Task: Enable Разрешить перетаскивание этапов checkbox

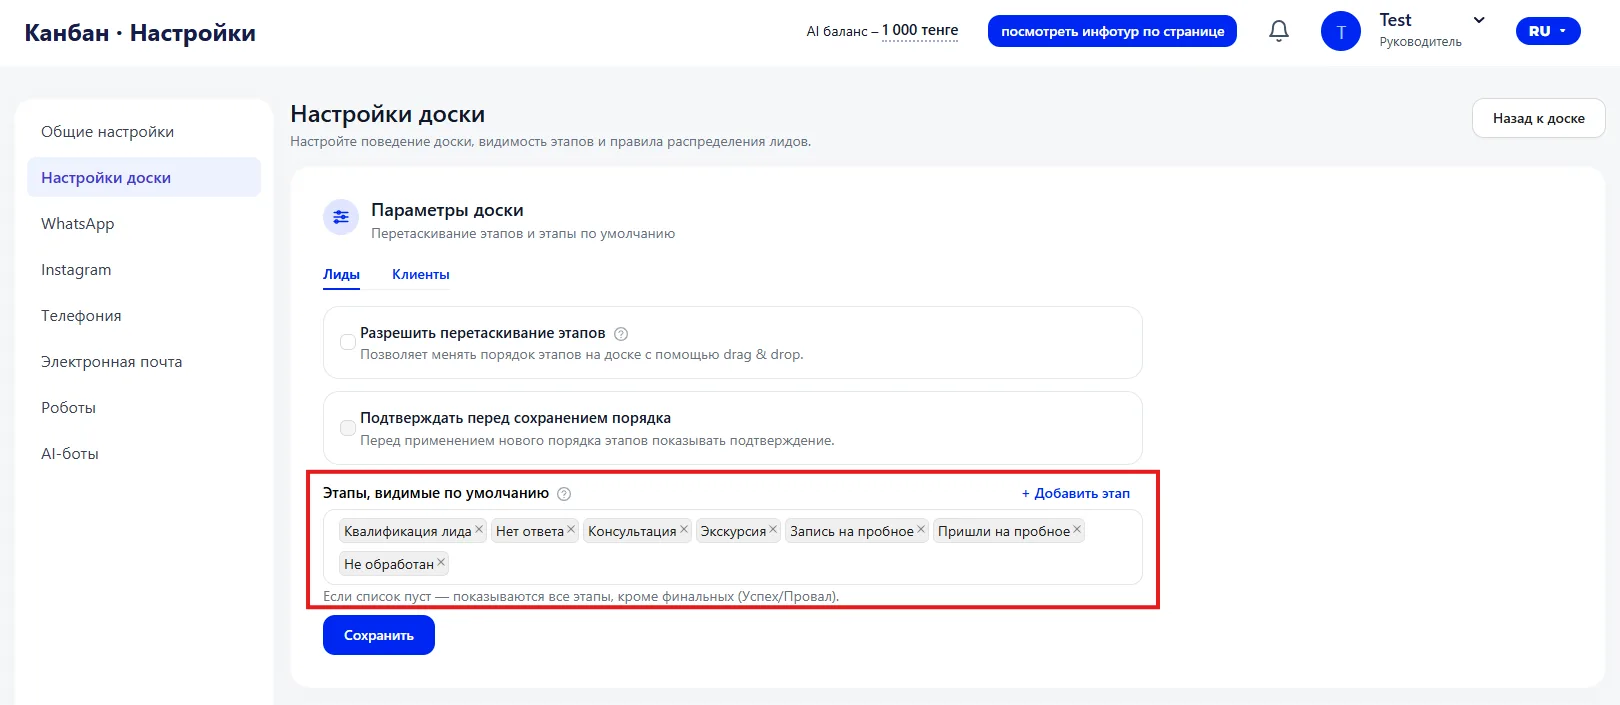Action: 348,342
